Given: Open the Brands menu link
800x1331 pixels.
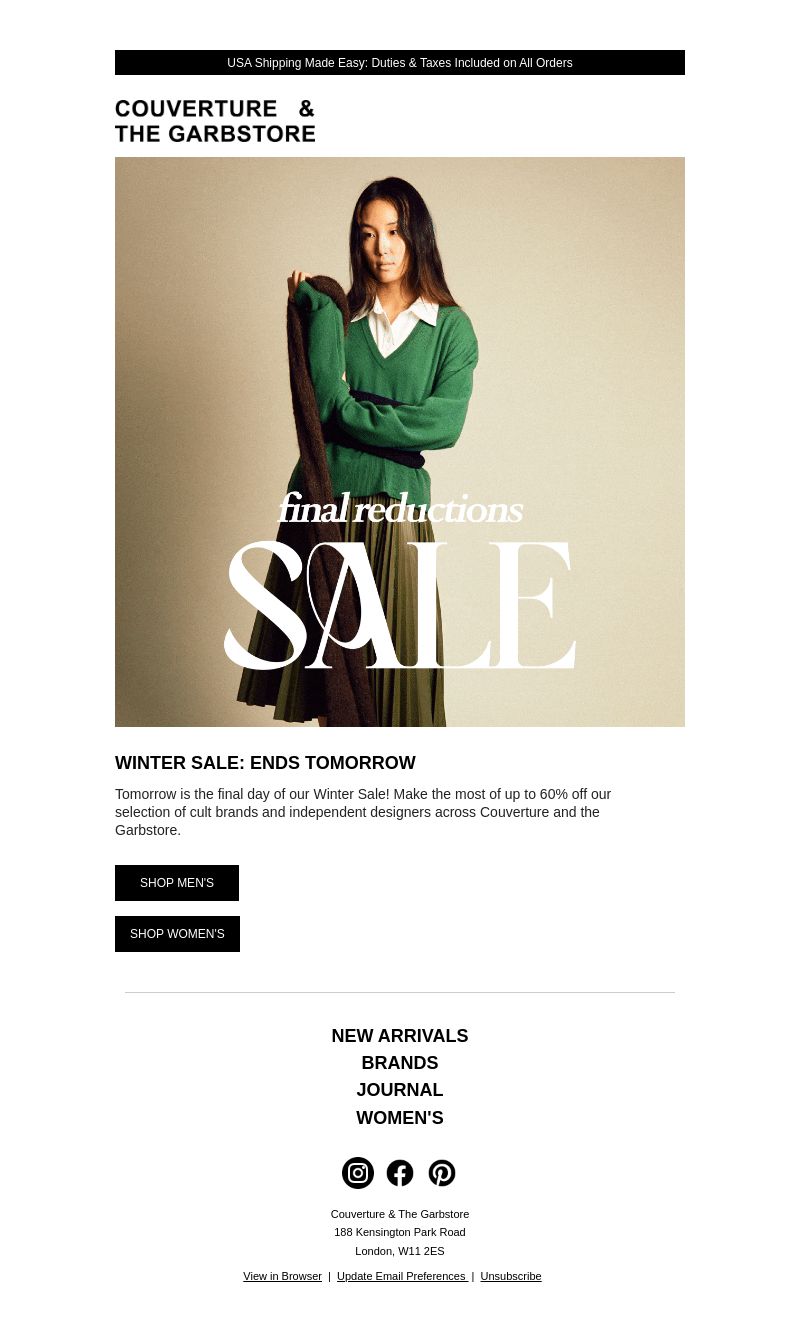Looking at the screenshot, I should click(x=400, y=1063).
